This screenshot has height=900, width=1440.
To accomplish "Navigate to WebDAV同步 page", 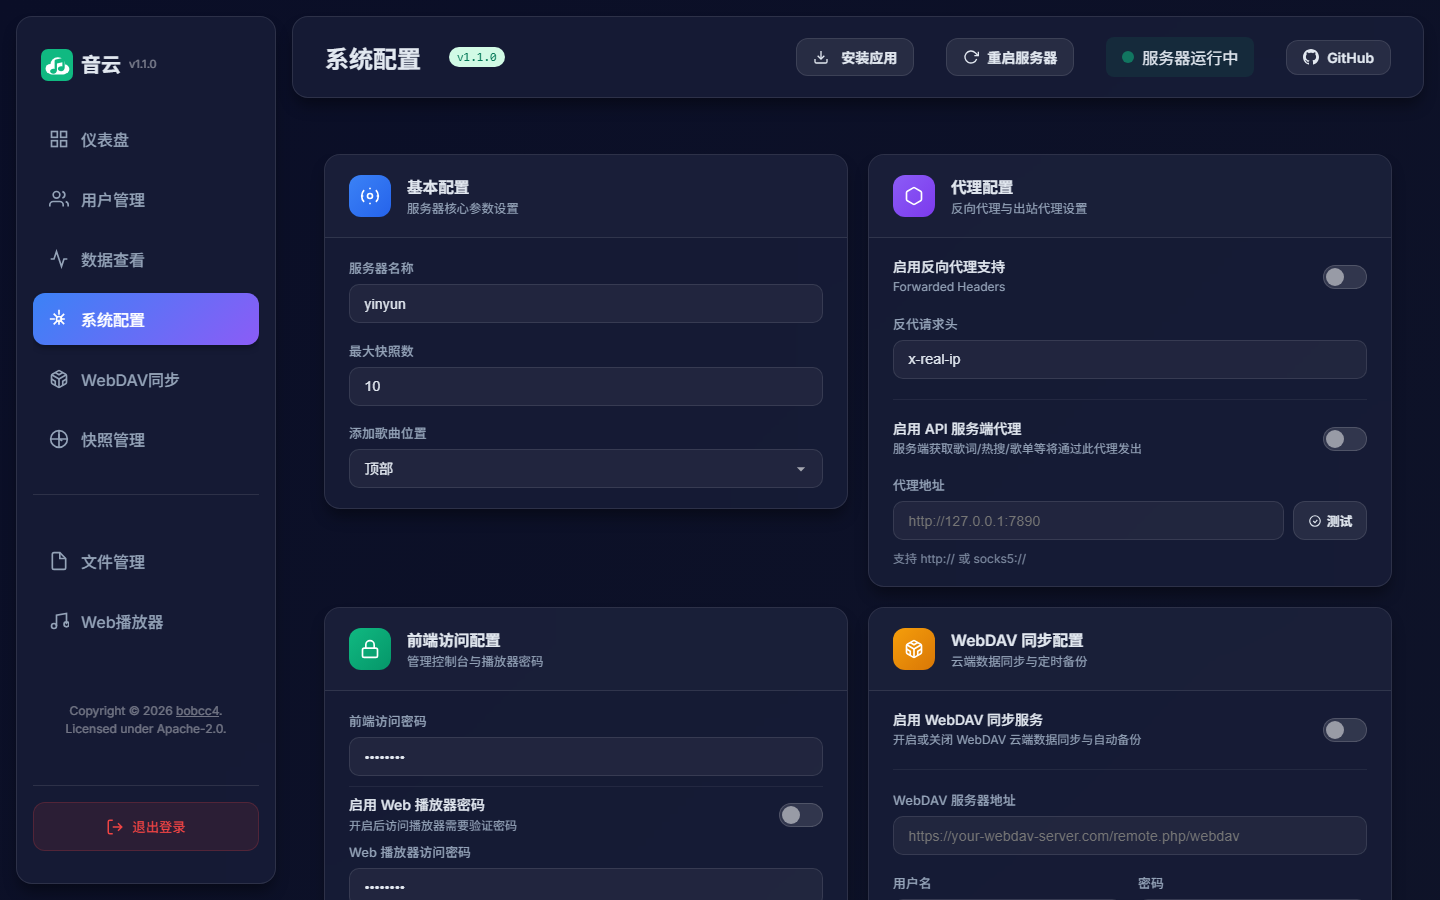I will [x=146, y=379].
